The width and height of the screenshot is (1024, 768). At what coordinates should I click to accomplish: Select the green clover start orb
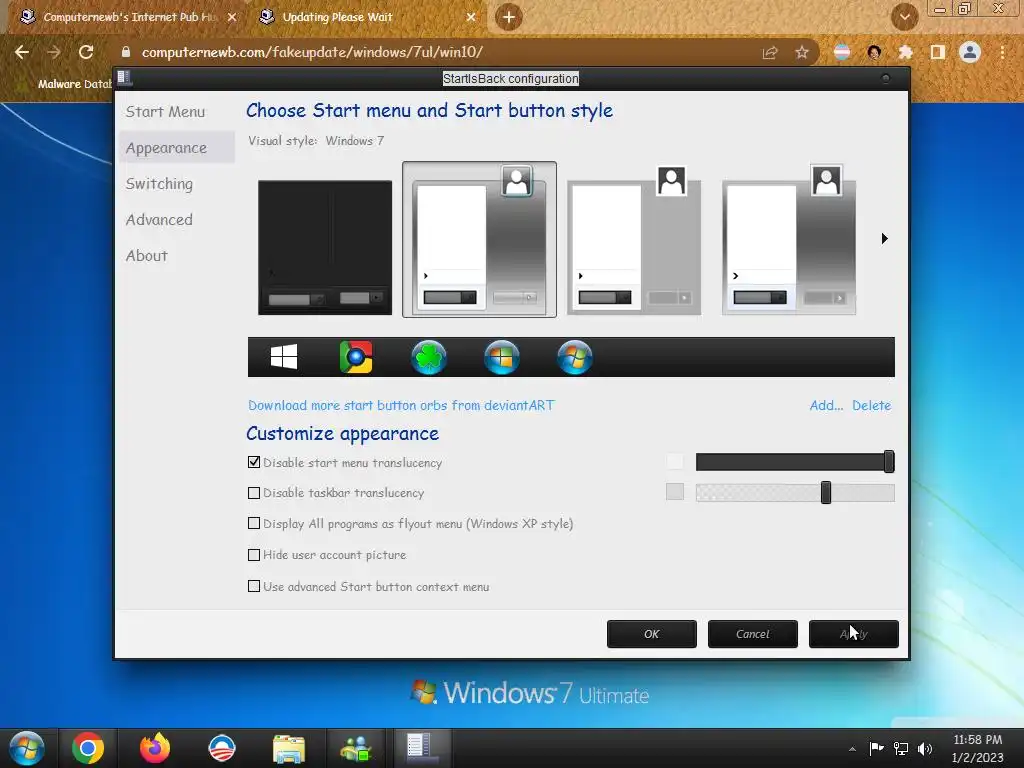click(x=429, y=357)
